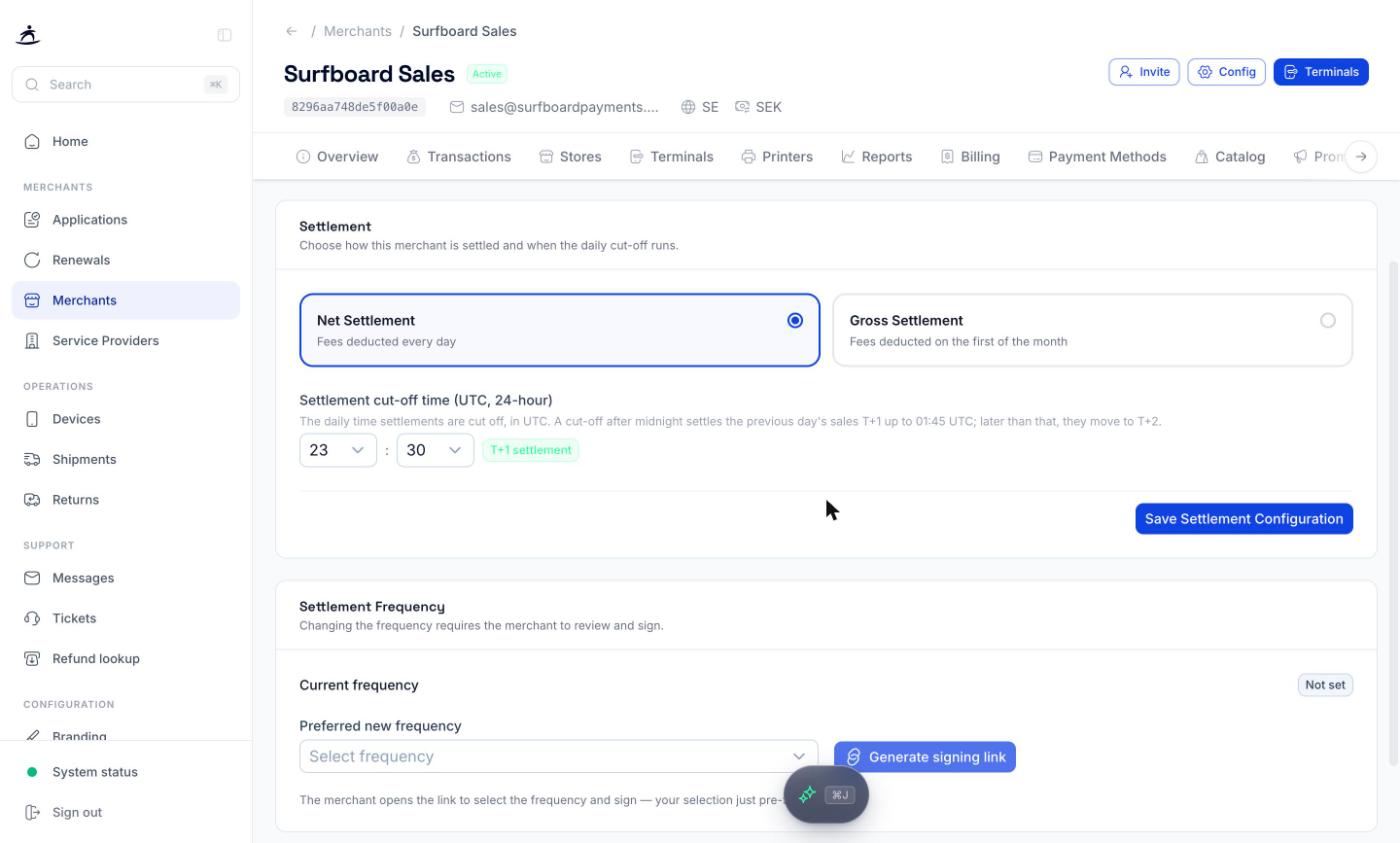Expand the cut-off hour dropdown showing 23
1400x843 pixels.
[338, 450]
